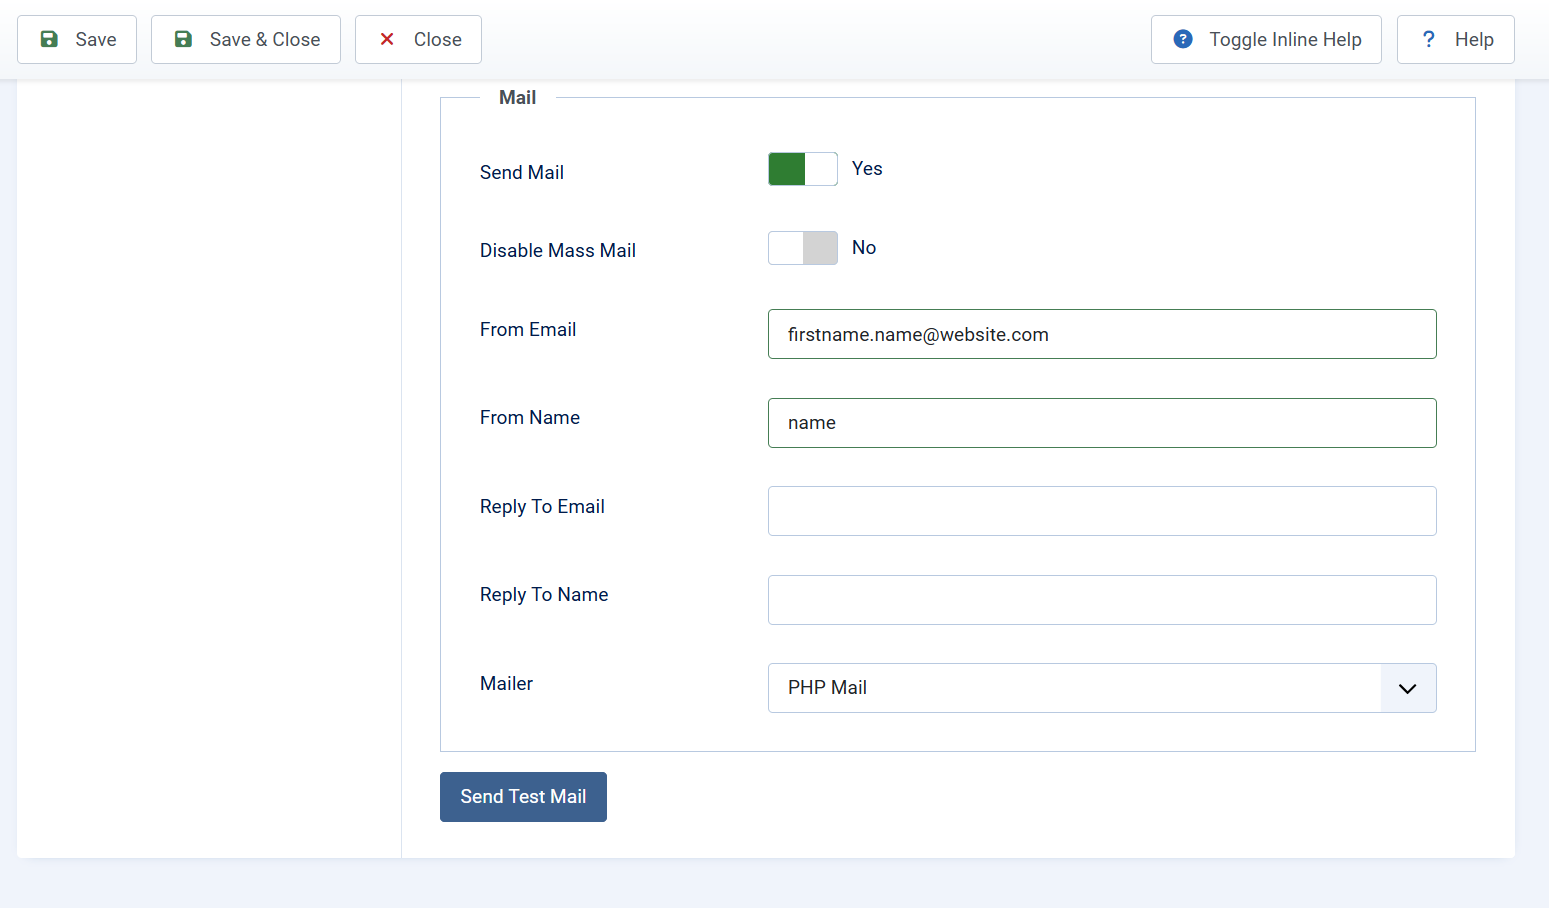Click the Reply To Email label
This screenshot has height=908, width=1549.
[x=541, y=507]
